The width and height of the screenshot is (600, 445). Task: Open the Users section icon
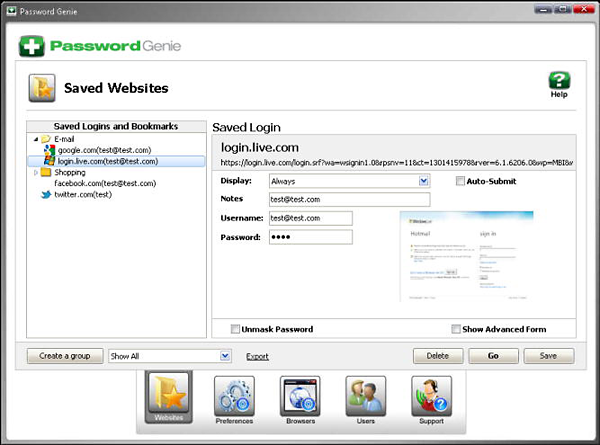coord(365,396)
